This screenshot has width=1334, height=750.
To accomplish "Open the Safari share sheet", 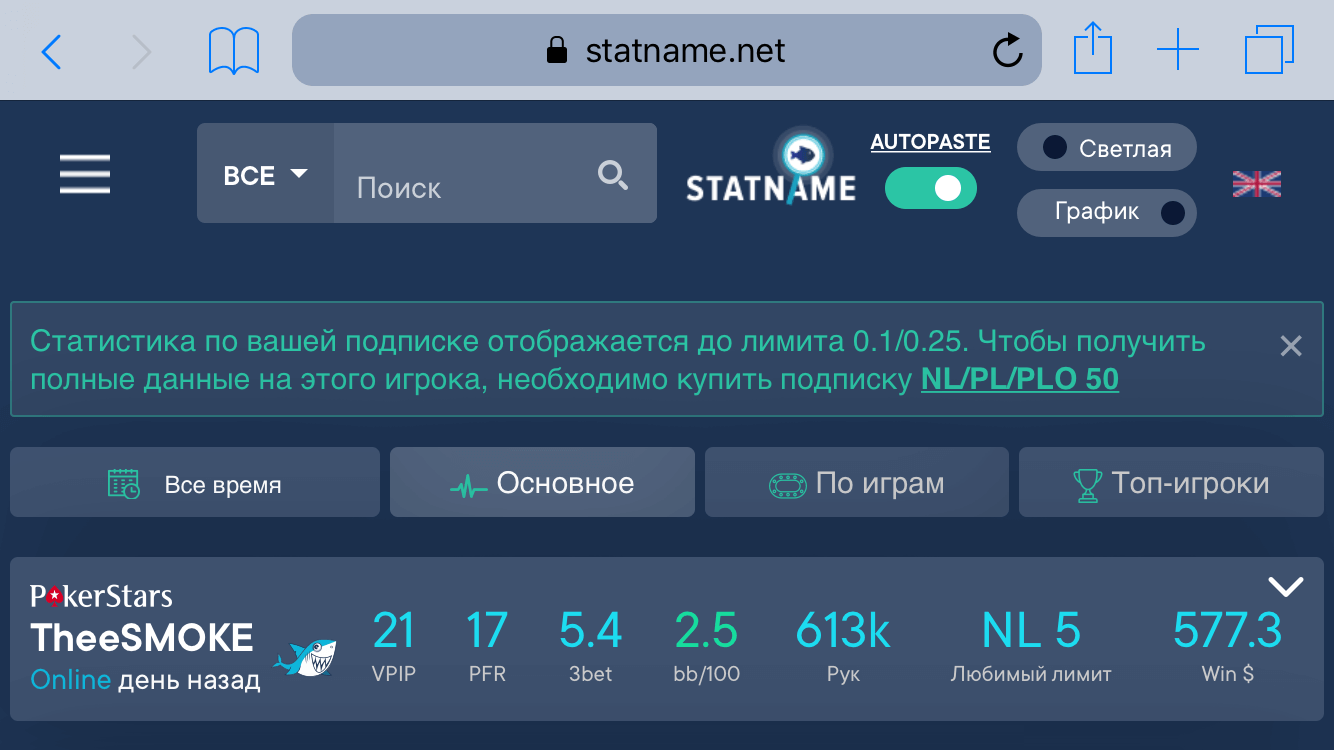I will tap(1093, 48).
